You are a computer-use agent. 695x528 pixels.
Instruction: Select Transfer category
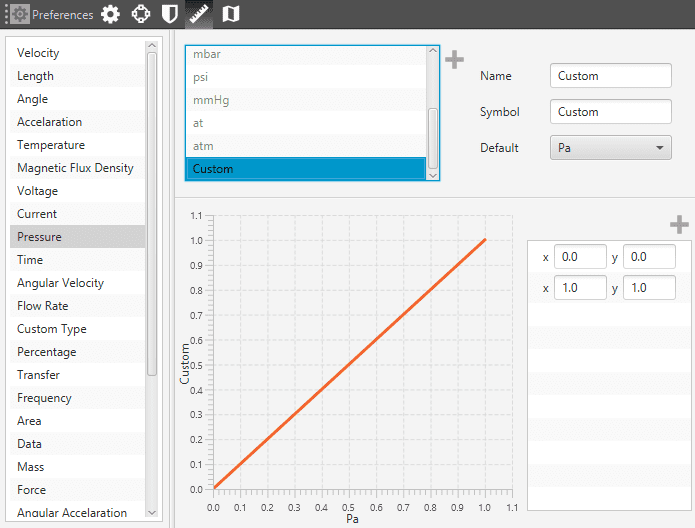point(78,375)
